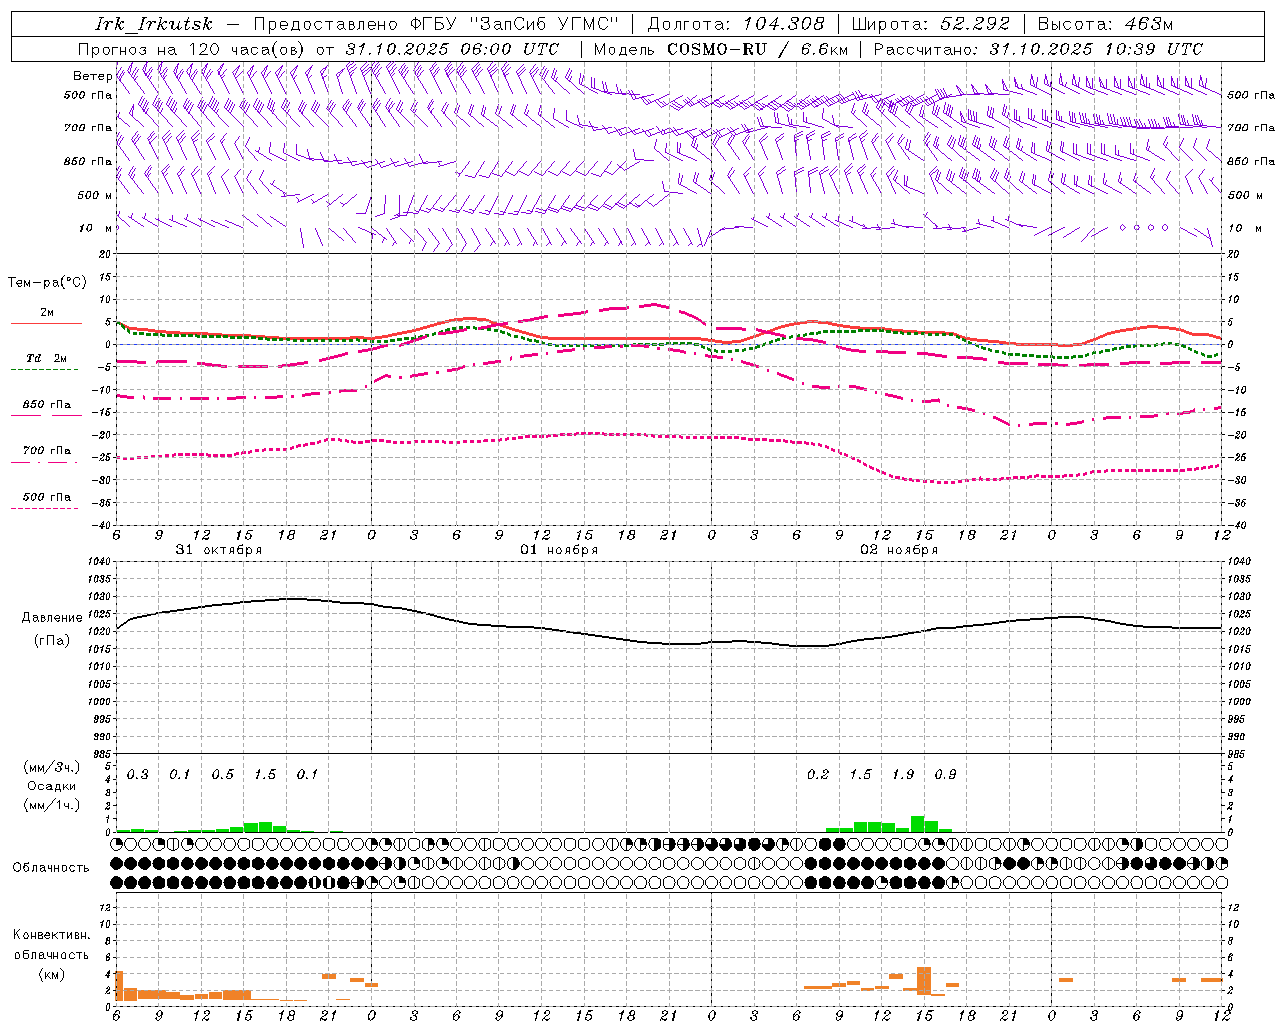This screenshot has height=1024, width=1280.
Task: Click the (мм/3ч.) unit label
Action: tap(51, 767)
